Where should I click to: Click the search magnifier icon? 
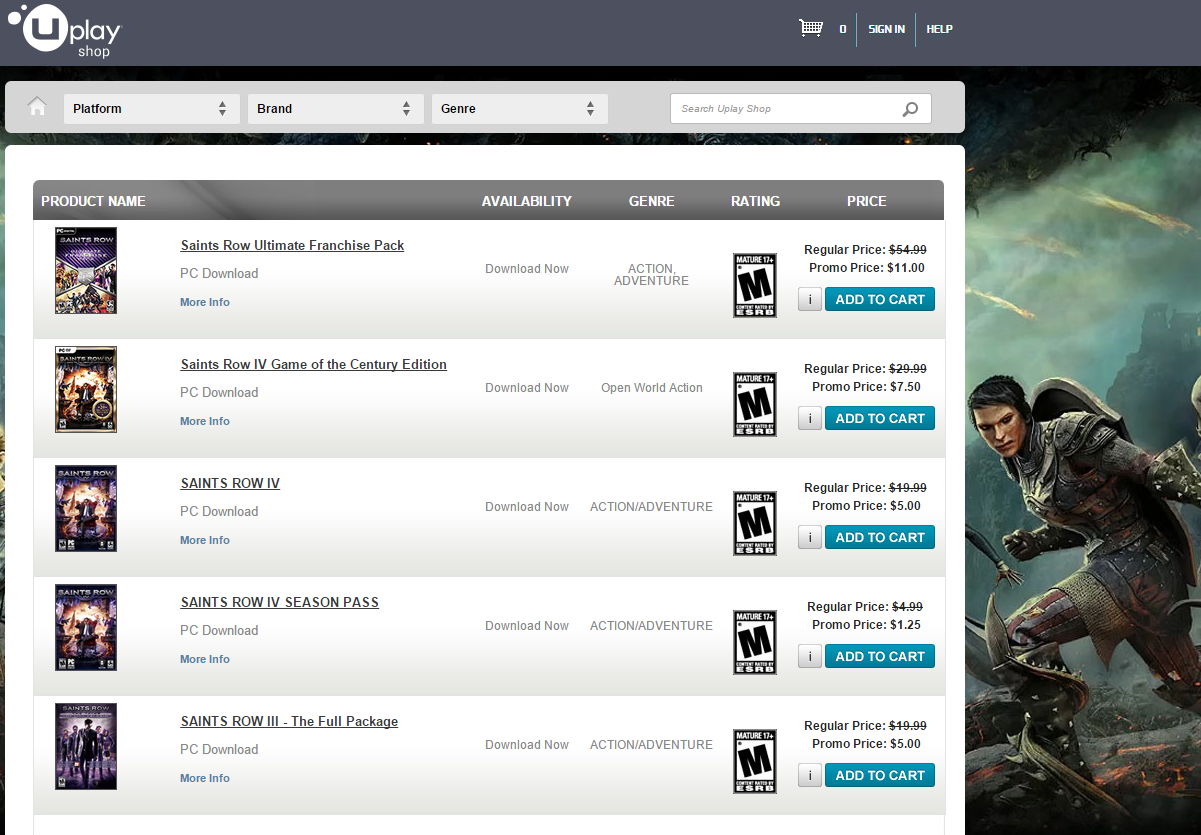tap(910, 109)
